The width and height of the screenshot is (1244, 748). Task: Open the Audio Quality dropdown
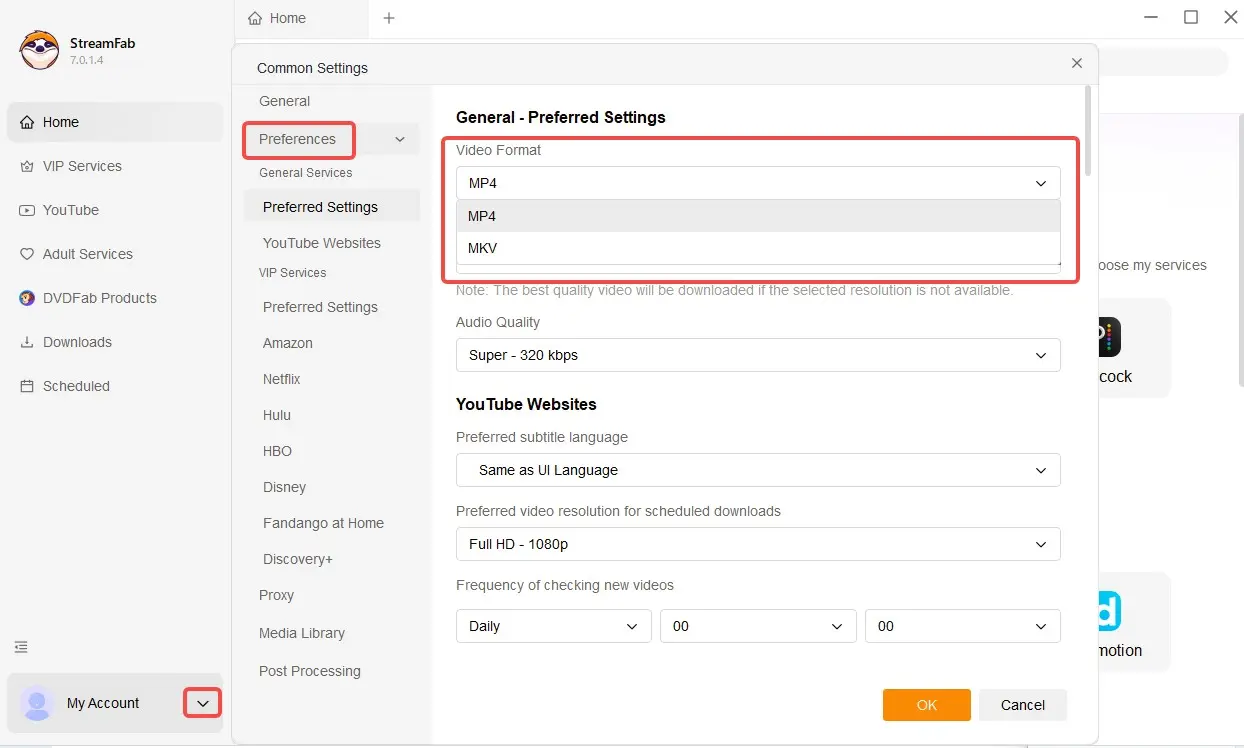758,355
